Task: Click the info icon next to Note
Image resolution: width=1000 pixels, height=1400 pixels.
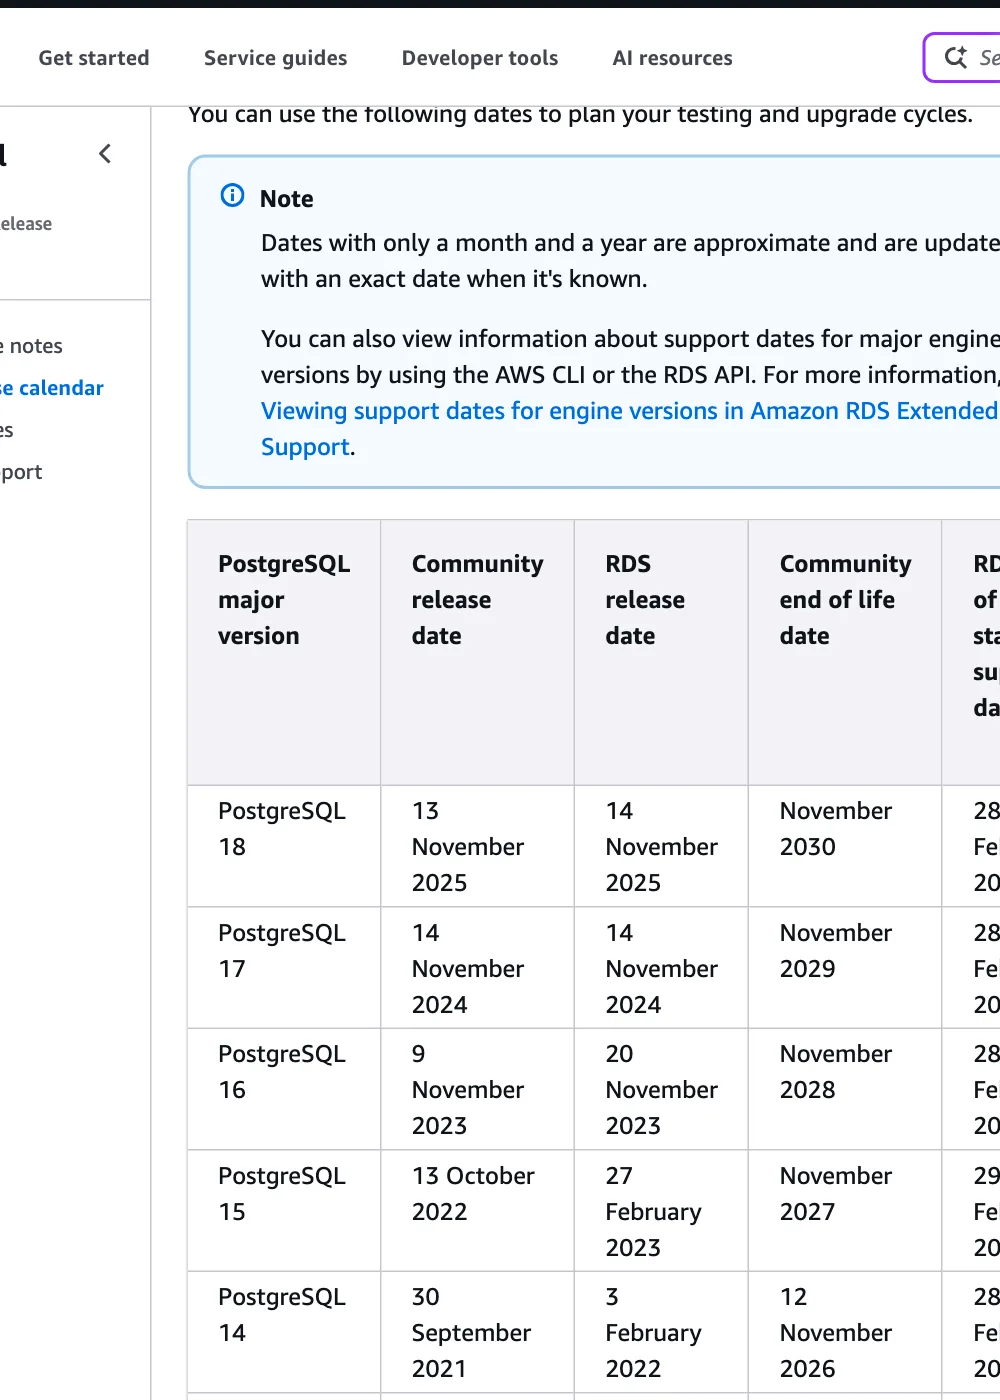Action: 232,196
